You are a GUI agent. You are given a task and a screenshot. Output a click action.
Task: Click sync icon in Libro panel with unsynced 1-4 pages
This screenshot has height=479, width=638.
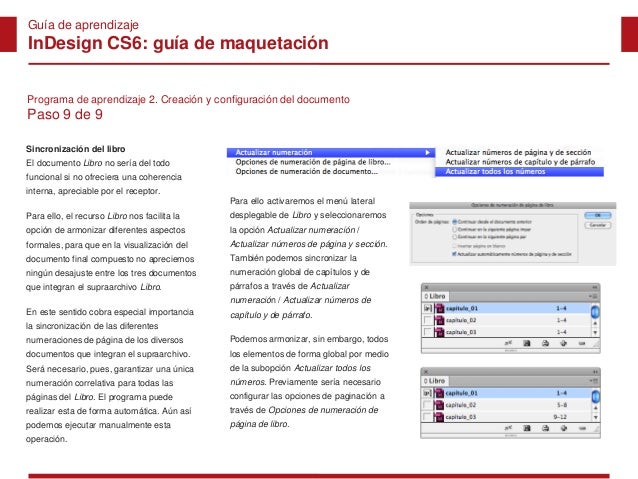click(508, 343)
